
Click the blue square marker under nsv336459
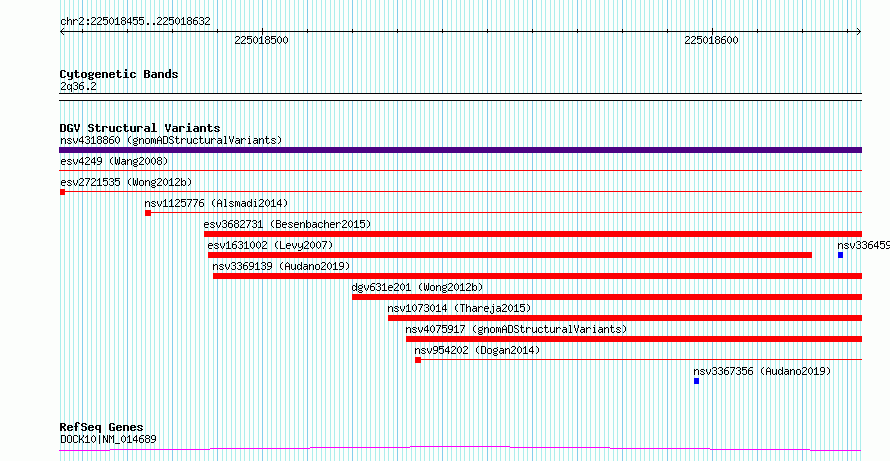[840, 255]
